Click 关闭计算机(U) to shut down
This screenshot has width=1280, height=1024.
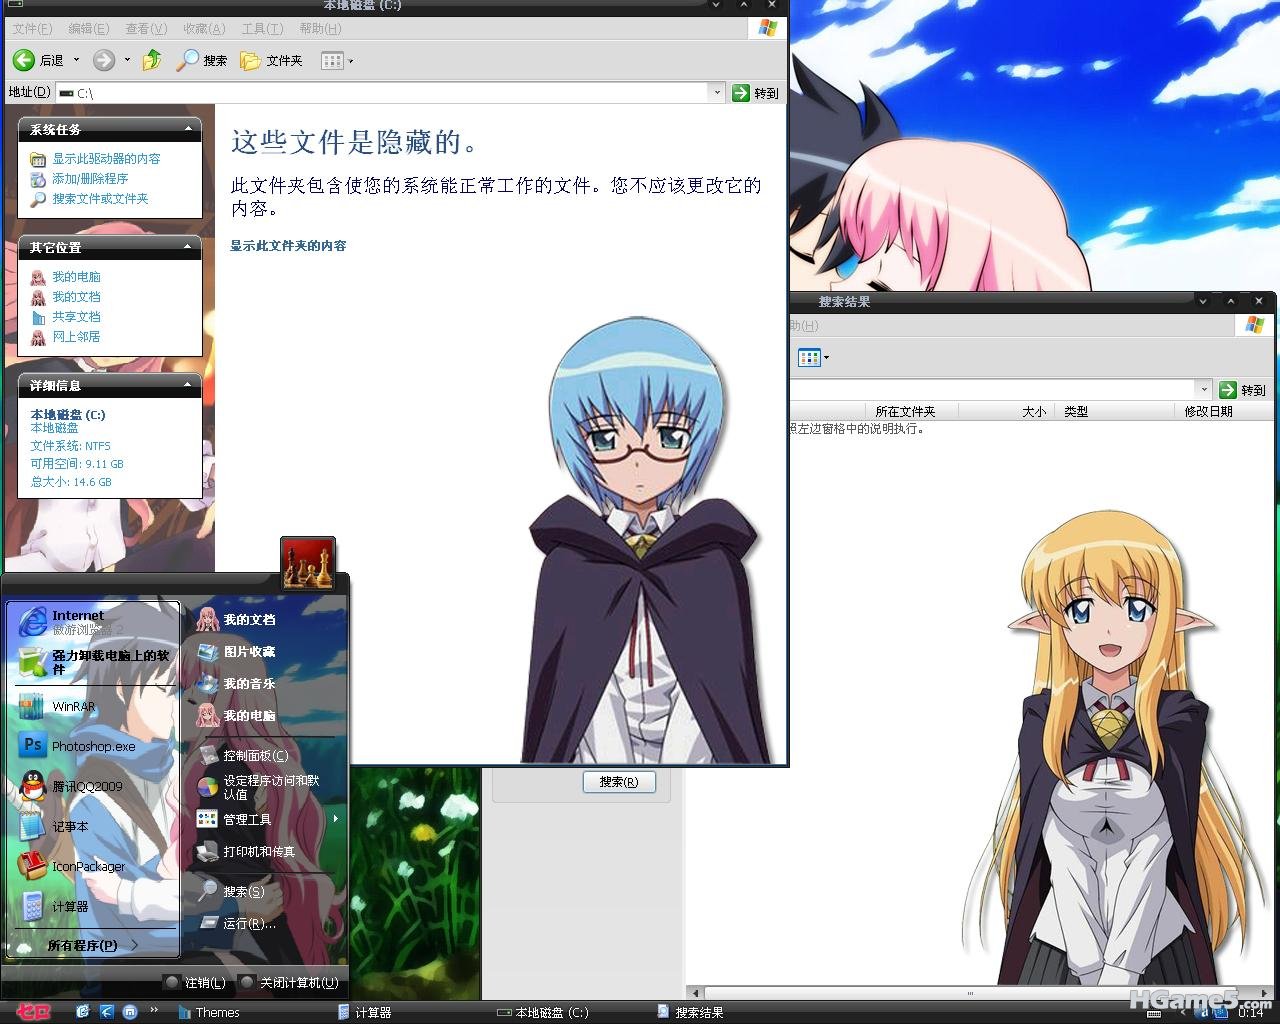coord(290,983)
